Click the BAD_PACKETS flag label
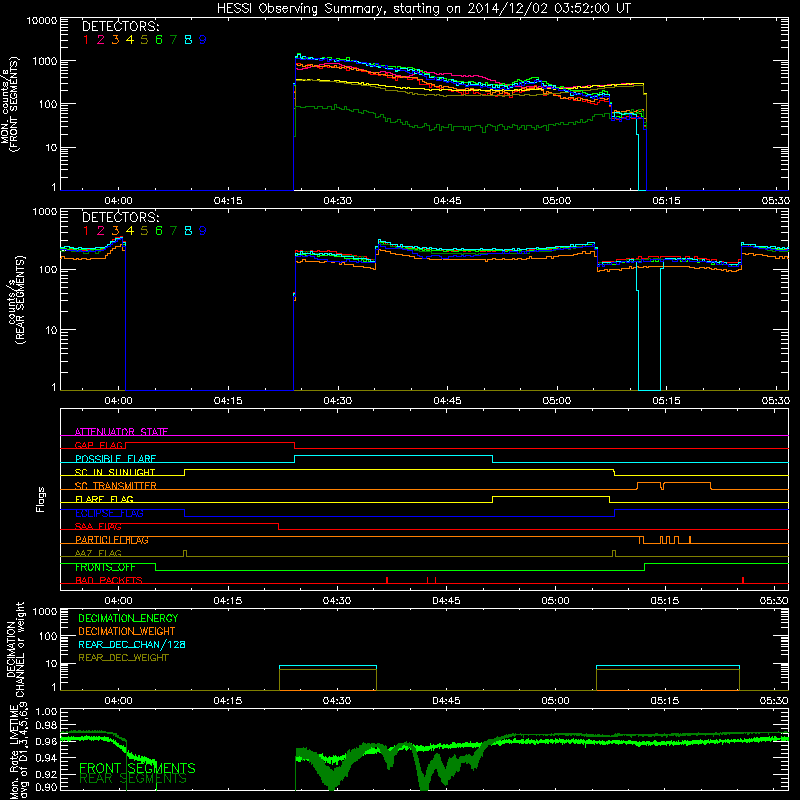 click(109, 581)
